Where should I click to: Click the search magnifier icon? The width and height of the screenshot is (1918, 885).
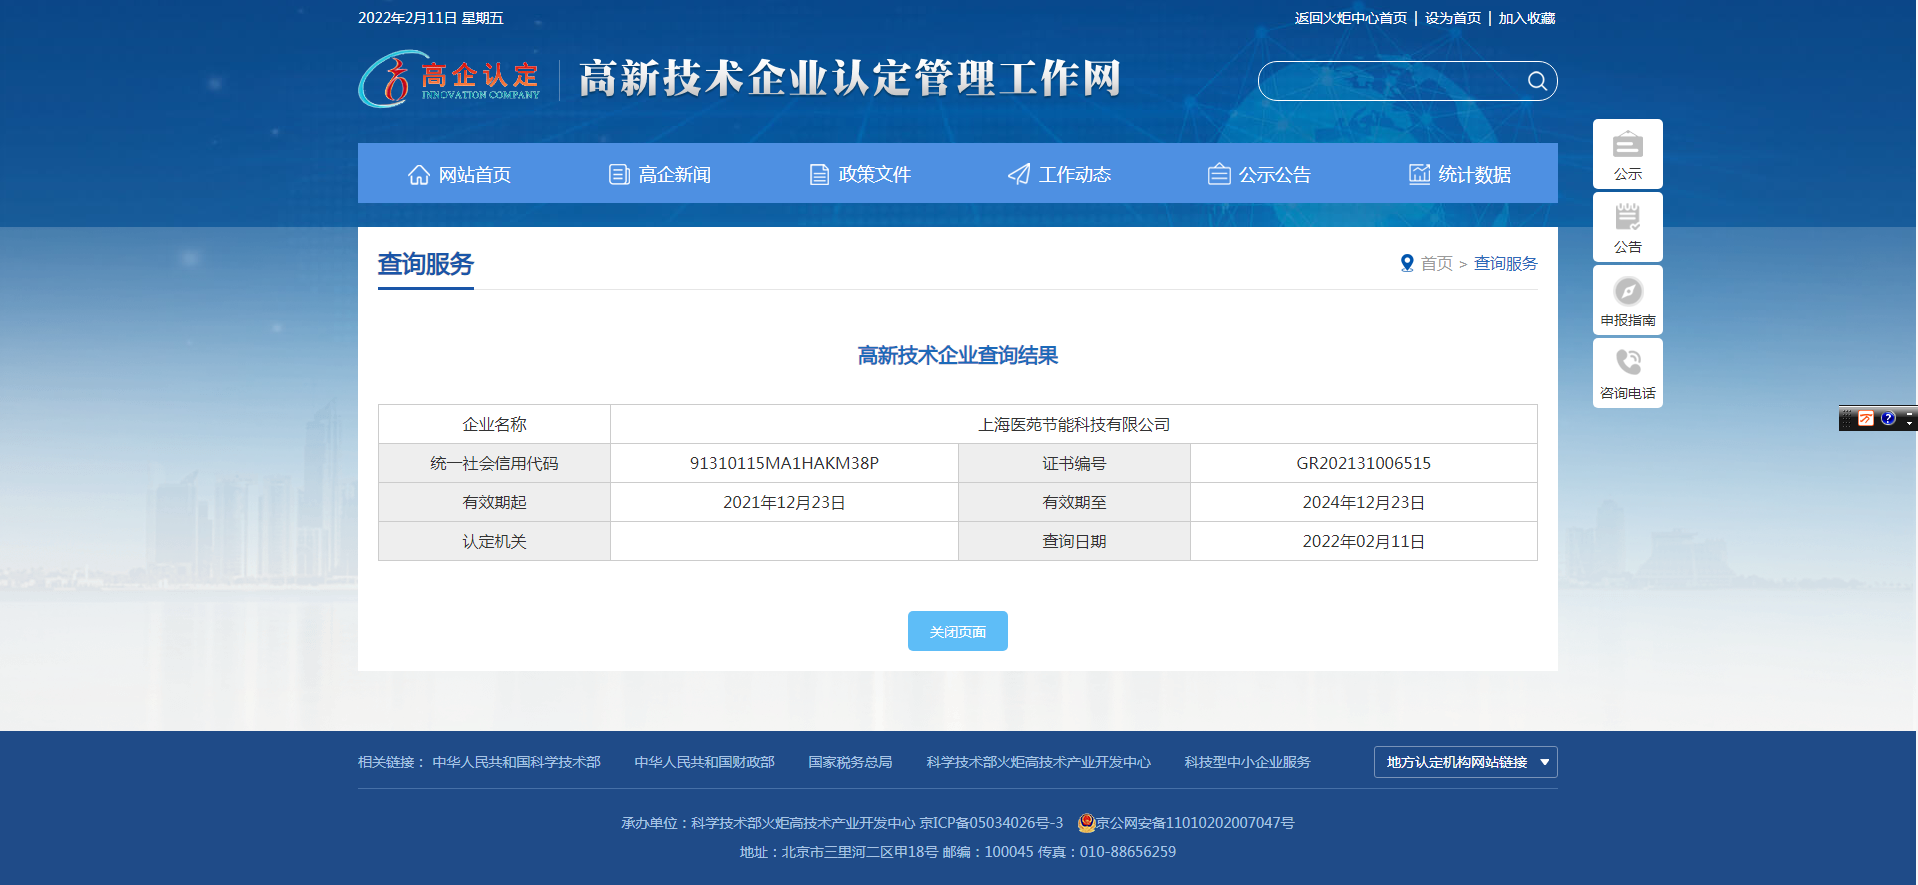pyautogui.click(x=1537, y=81)
